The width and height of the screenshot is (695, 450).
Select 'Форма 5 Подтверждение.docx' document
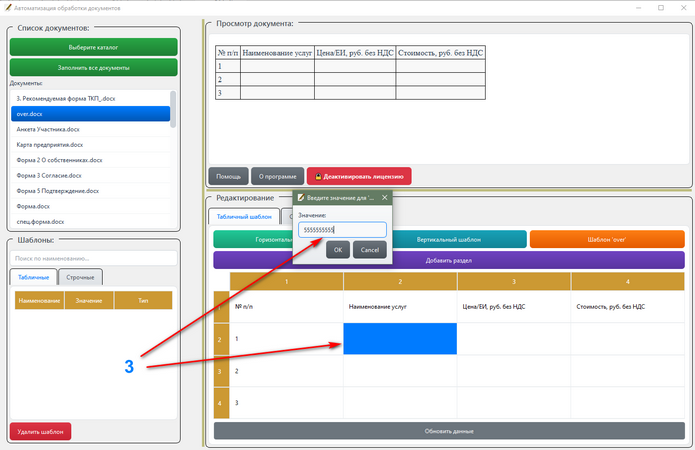90,191
